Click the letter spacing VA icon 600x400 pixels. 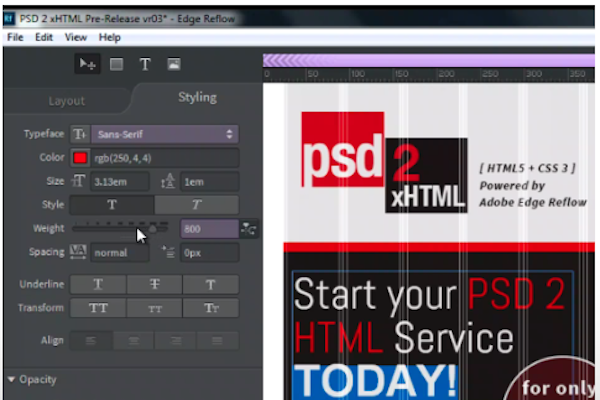(78, 252)
